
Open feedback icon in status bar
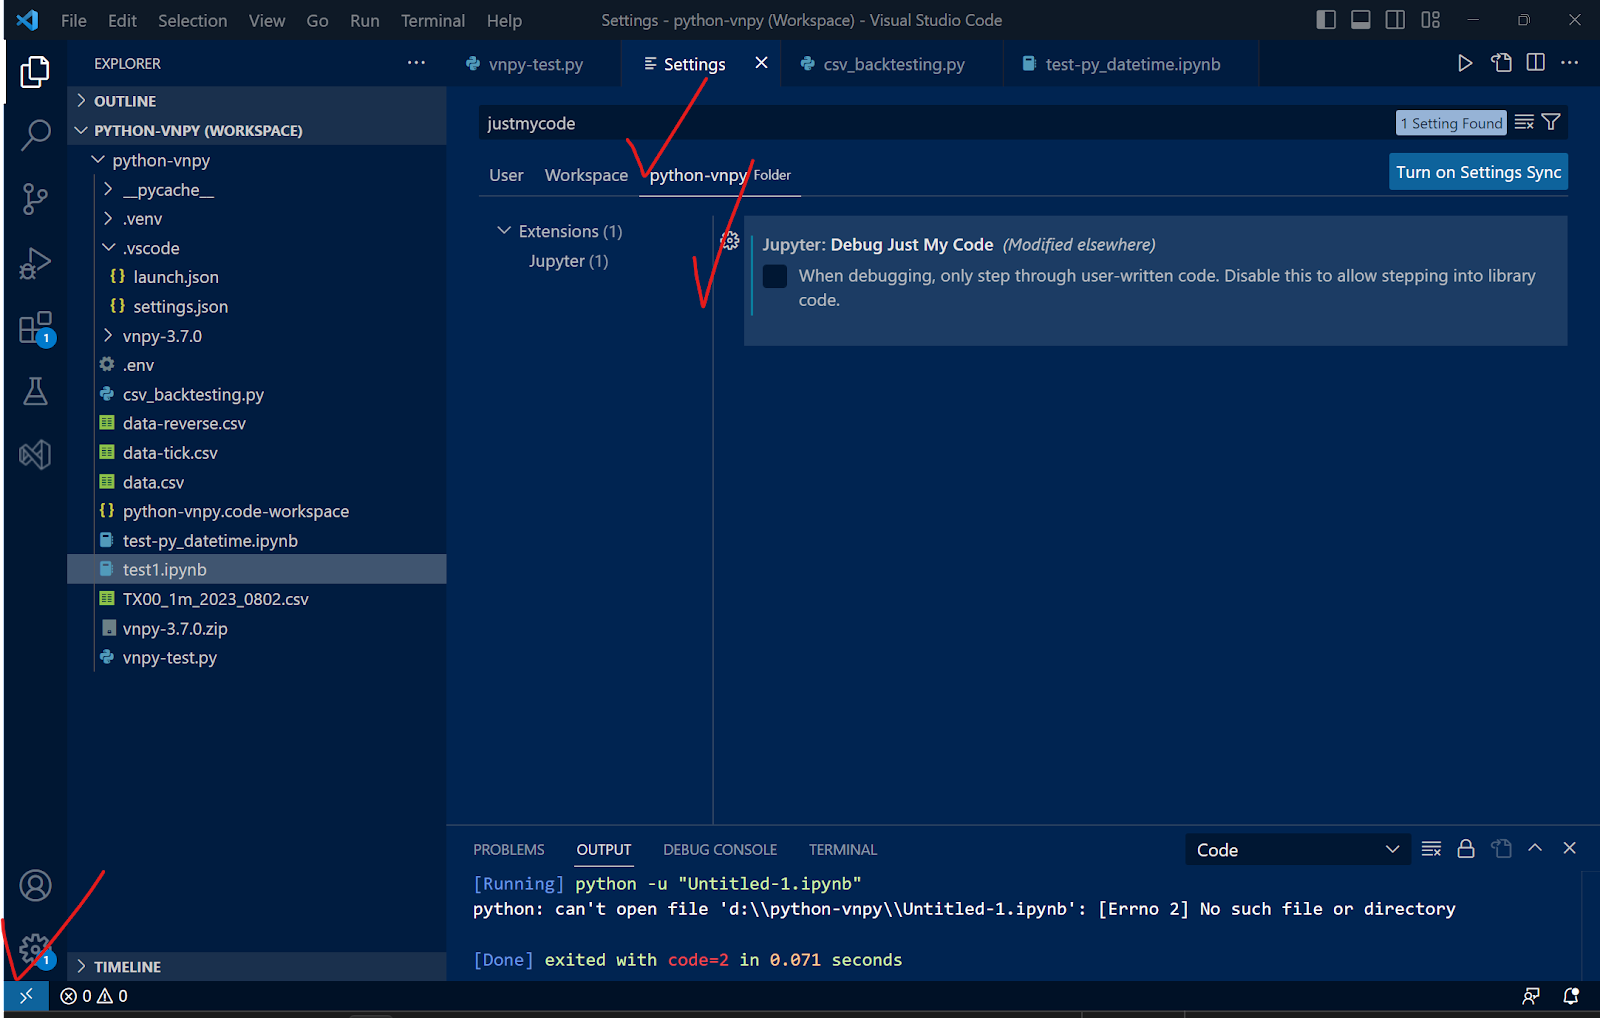[x=1531, y=996]
